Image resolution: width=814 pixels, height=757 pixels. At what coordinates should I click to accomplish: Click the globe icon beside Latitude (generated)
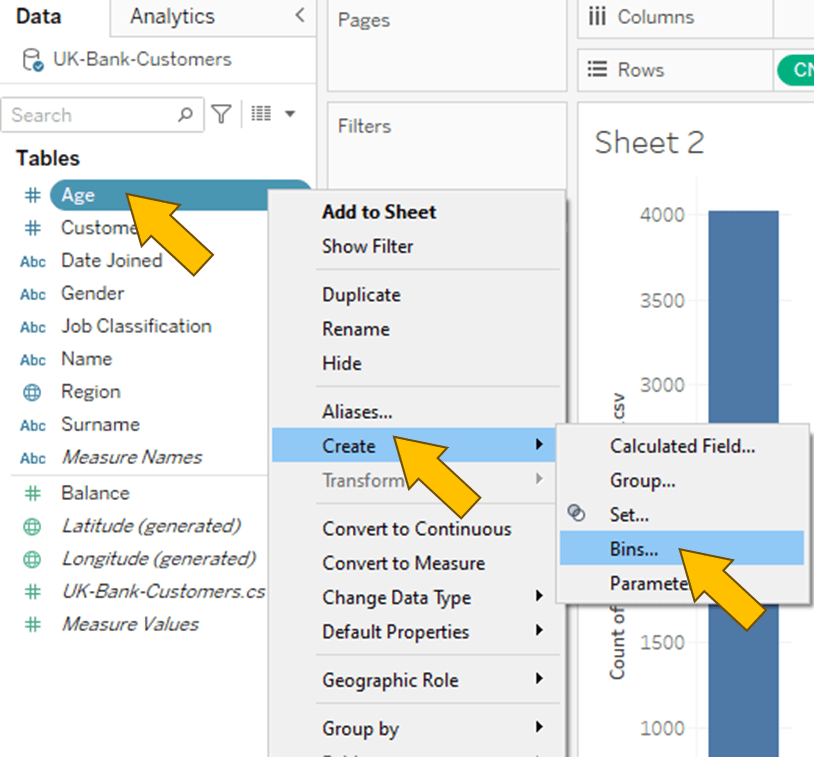pyautogui.click(x=33, y=526)
